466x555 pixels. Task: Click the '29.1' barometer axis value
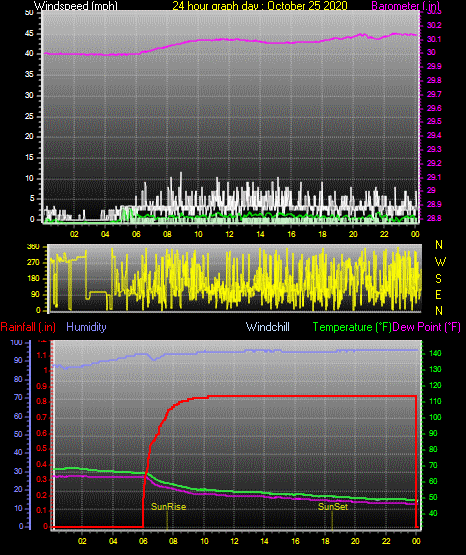click(434, 177)
